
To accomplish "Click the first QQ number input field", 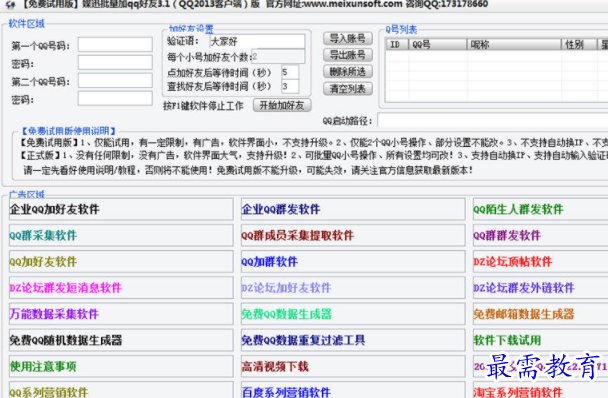I will (x=115, y=45).
